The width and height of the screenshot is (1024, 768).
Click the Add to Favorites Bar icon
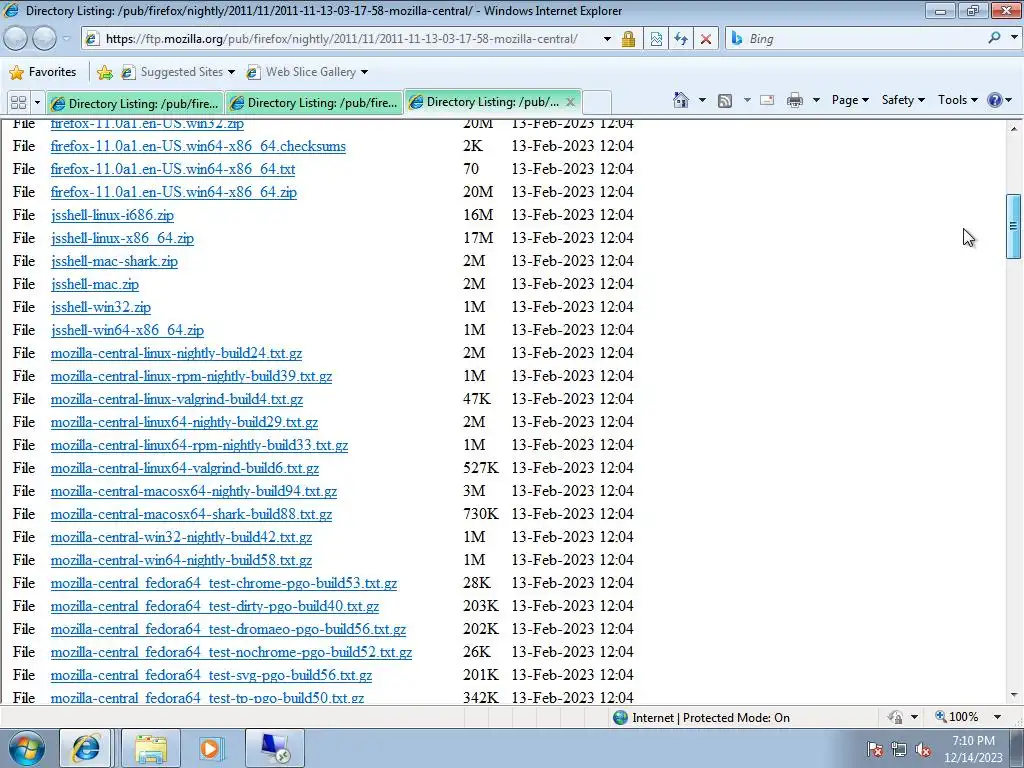point(104,72)
